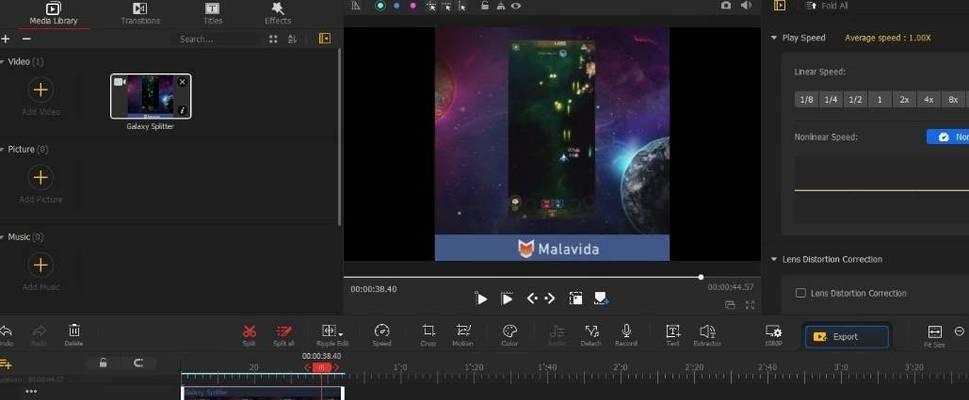Toggle the timeline track lock
Image resolution: width=969 pixels, height=400 pixels.
[x=103, y=364]
